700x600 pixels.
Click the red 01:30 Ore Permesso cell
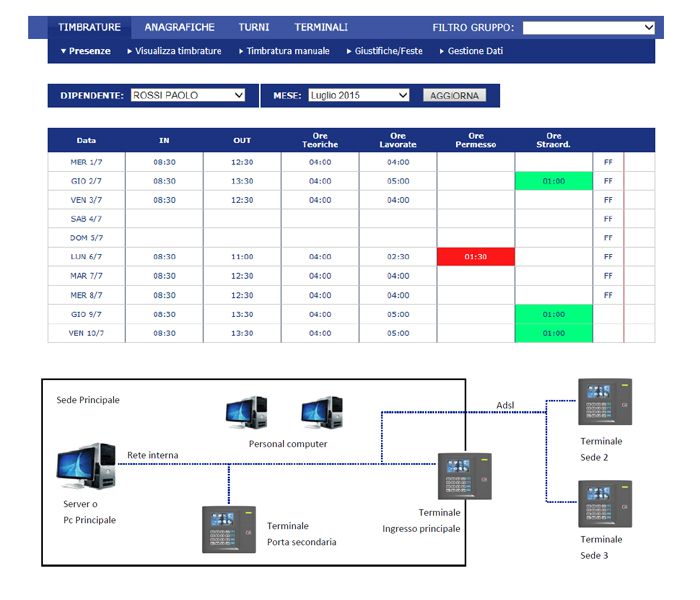[476, 257]
